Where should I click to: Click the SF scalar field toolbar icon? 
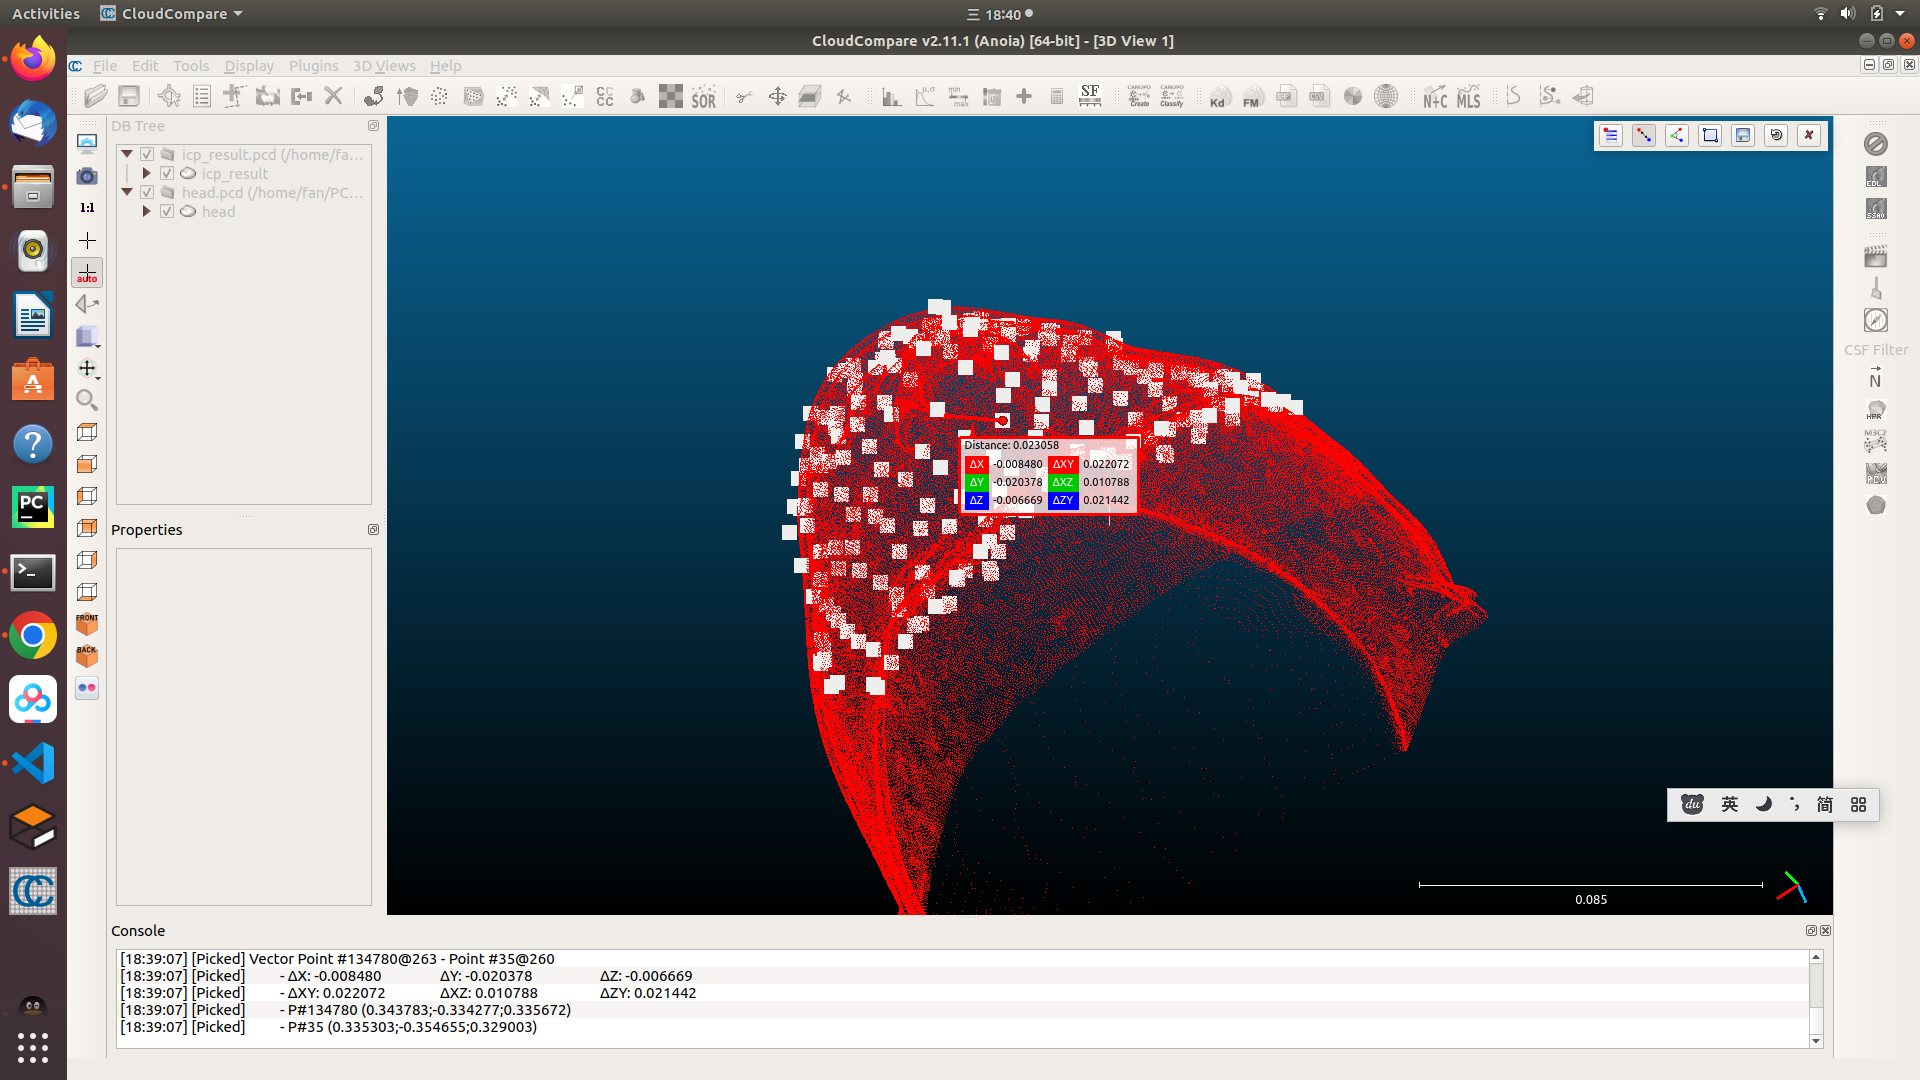coord(1090,97)
